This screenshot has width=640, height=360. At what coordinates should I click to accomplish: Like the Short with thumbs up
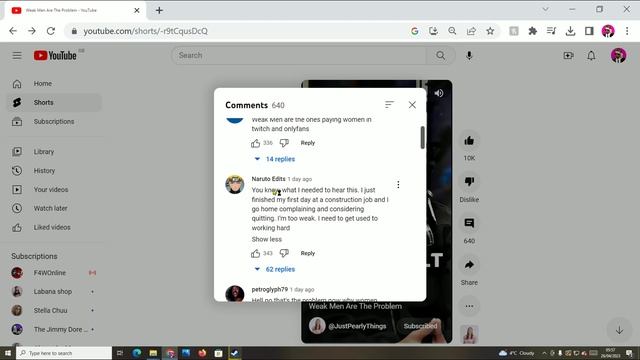pyautogui.click(x=469, y=141)
